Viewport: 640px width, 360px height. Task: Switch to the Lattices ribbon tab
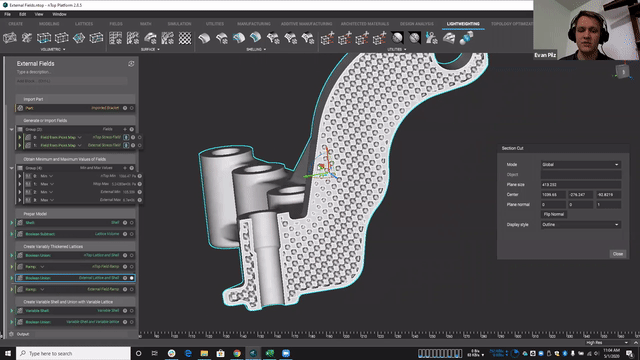point(84,24)
